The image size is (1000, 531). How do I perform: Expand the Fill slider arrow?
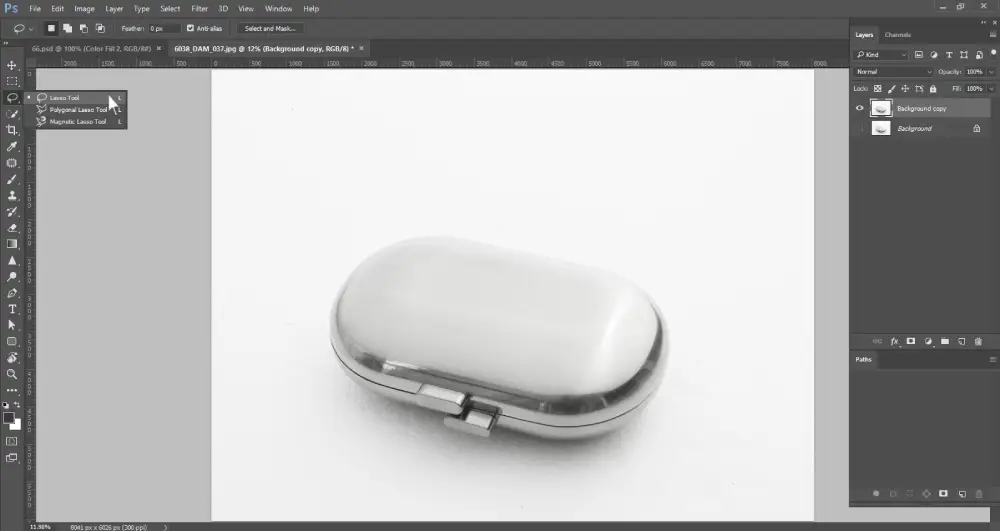[990, 89]
